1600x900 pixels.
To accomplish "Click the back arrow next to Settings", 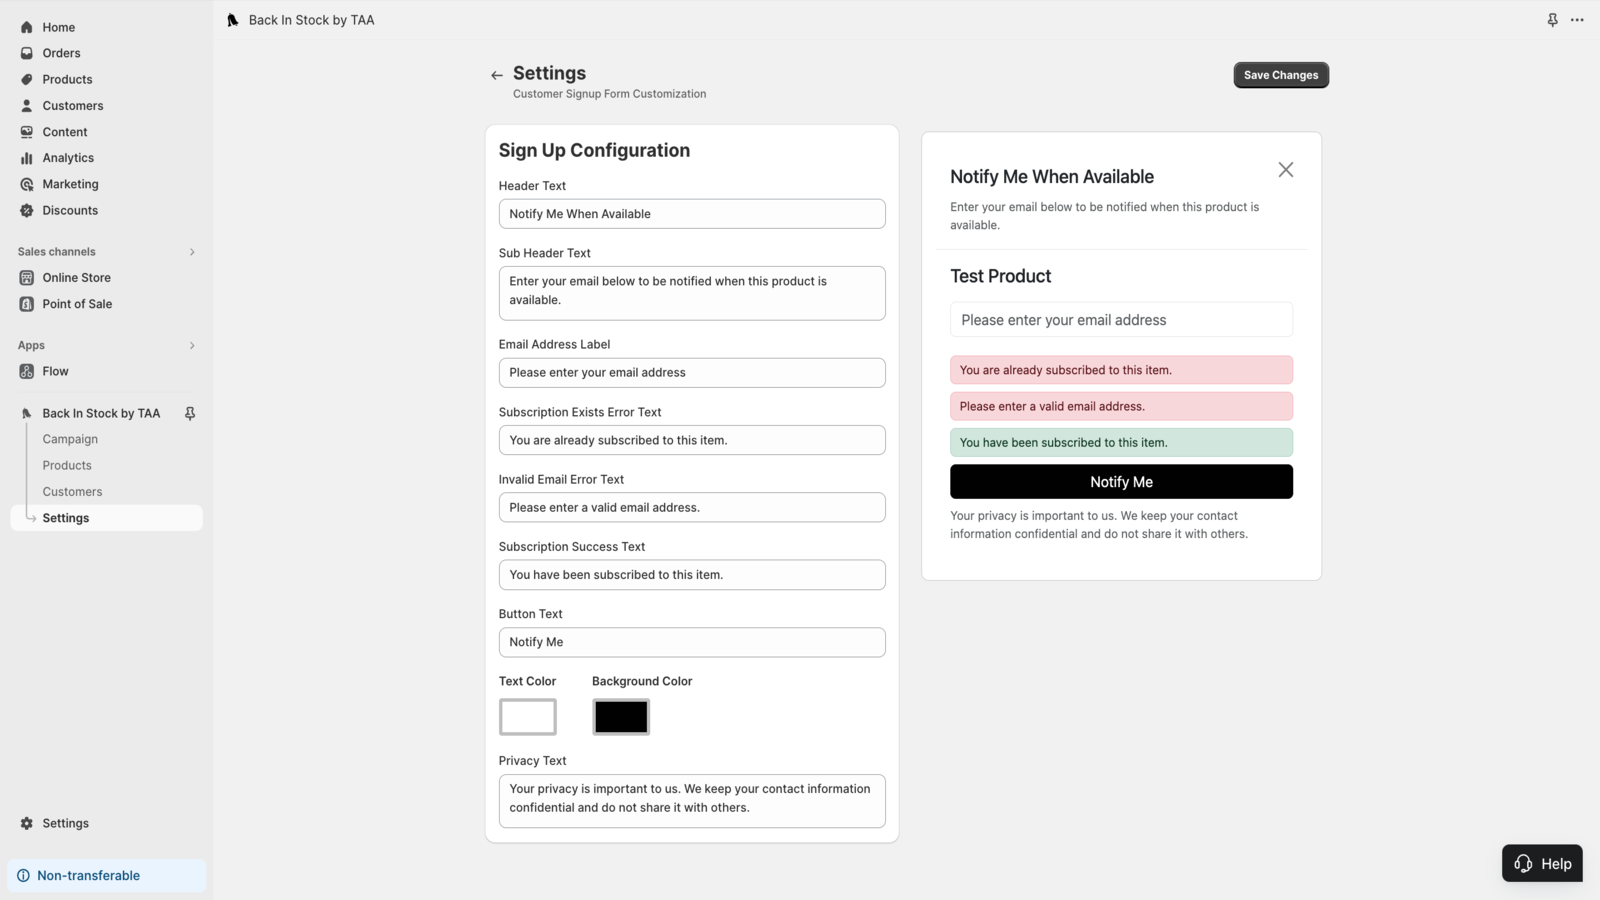I will click(497, 75).
